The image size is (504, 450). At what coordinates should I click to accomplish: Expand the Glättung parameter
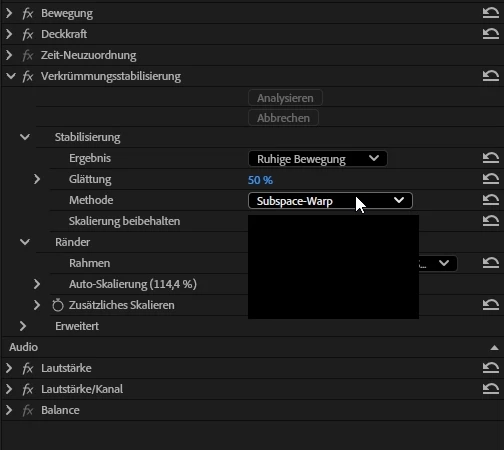(x=37, y=179)
